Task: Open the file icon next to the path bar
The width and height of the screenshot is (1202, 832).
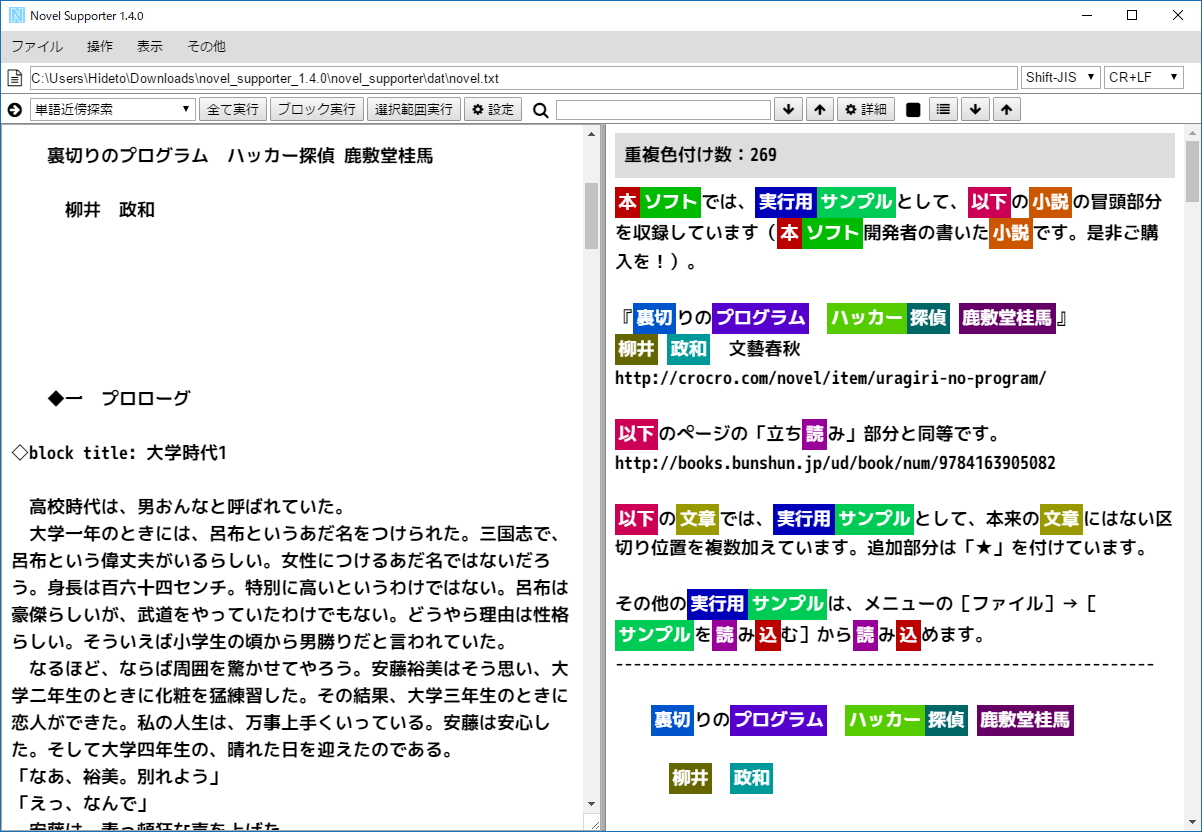Action: coord(13,76)
